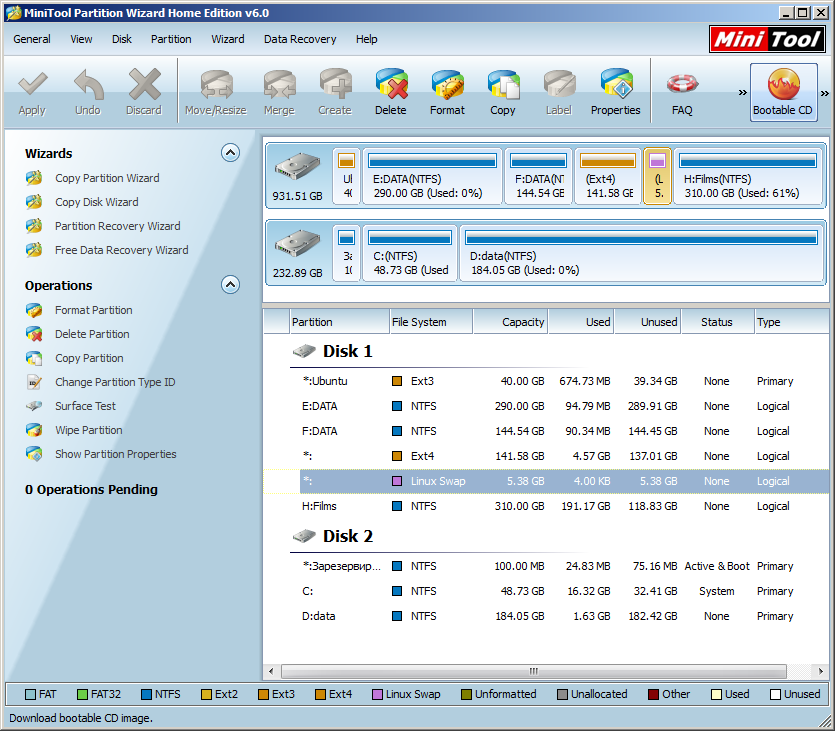Click the Capacity column header
Viewport: 835px width, 731px height.
tap(511, 322)
